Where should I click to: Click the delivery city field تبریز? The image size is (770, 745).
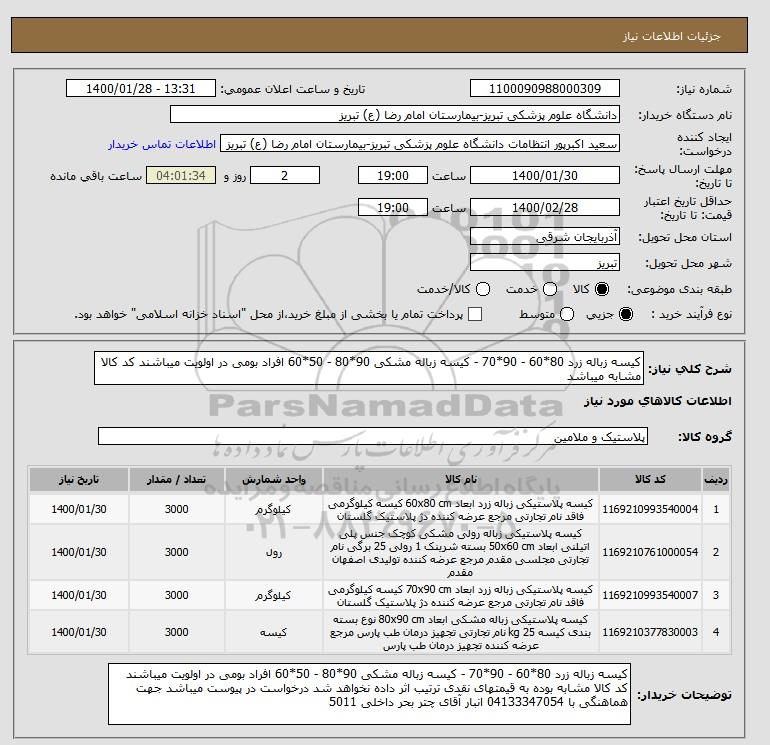coord(545,263)
